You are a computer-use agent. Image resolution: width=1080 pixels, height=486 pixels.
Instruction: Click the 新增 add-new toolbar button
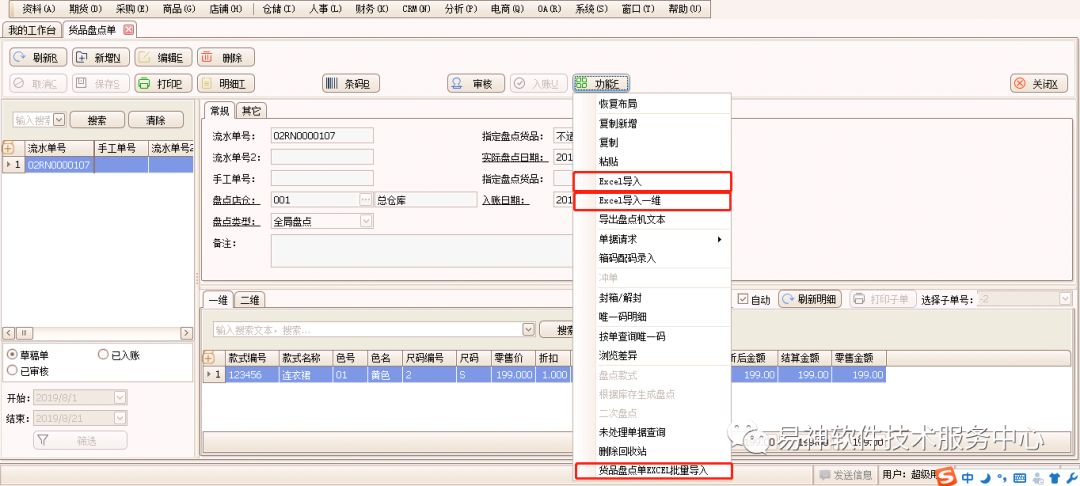(101, 58)
